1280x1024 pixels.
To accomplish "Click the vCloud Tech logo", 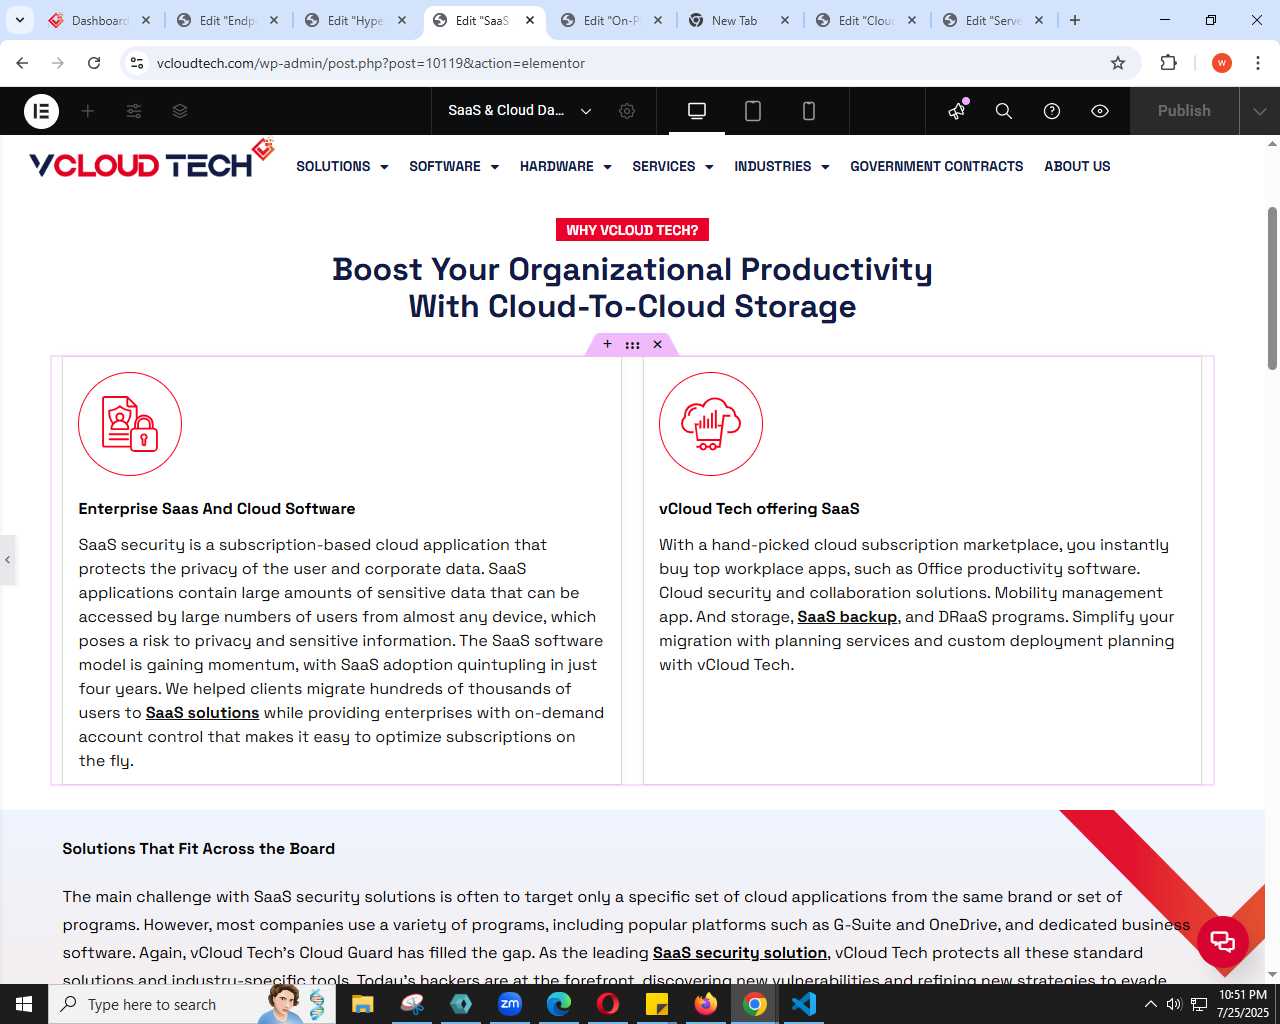I will tap(151, 160).
